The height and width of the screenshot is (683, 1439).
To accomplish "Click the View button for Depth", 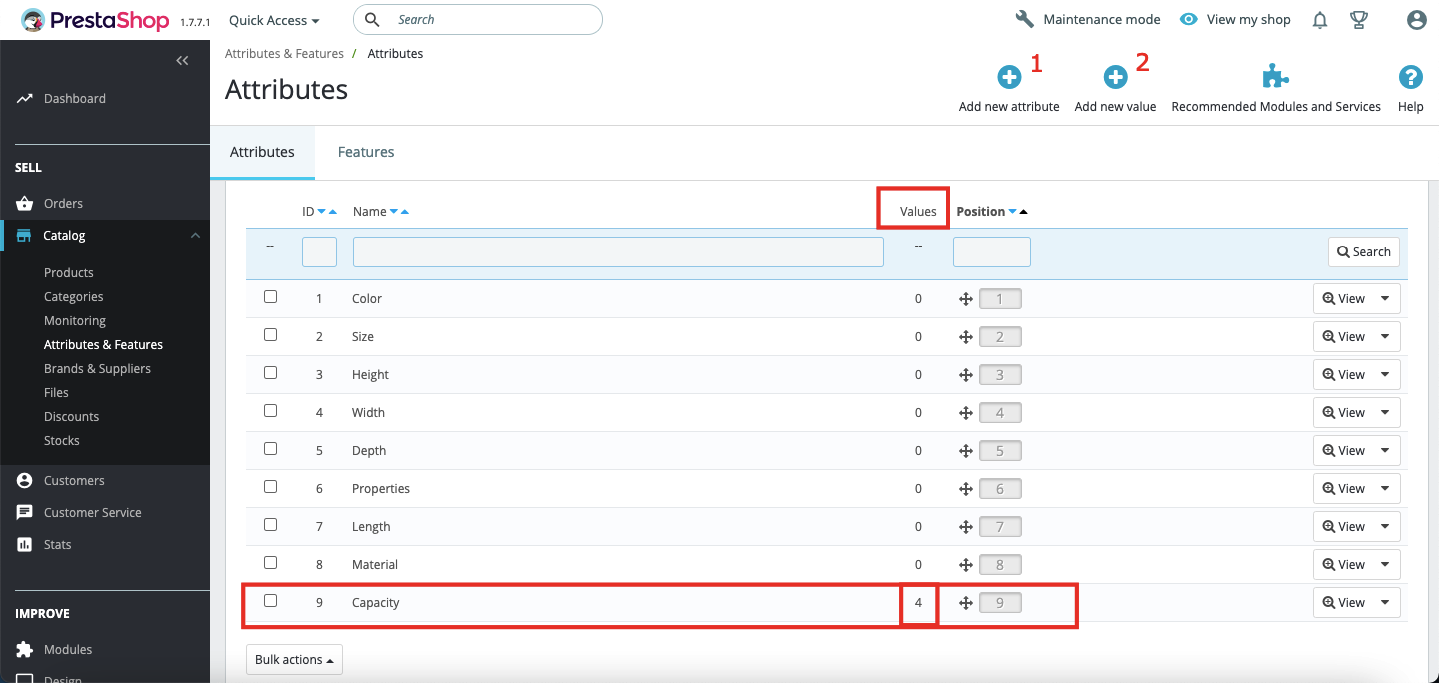I will point(1343,451).
